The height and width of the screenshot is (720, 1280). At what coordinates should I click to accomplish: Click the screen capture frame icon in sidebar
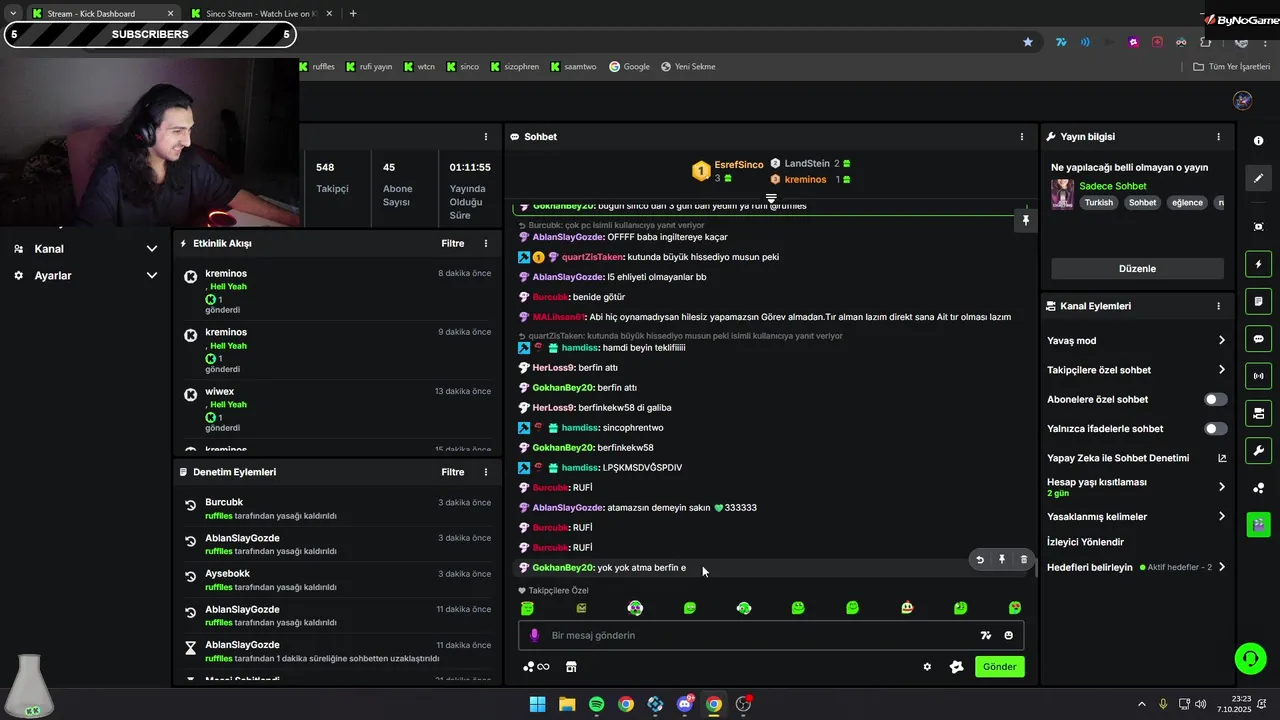(1258, 227)
